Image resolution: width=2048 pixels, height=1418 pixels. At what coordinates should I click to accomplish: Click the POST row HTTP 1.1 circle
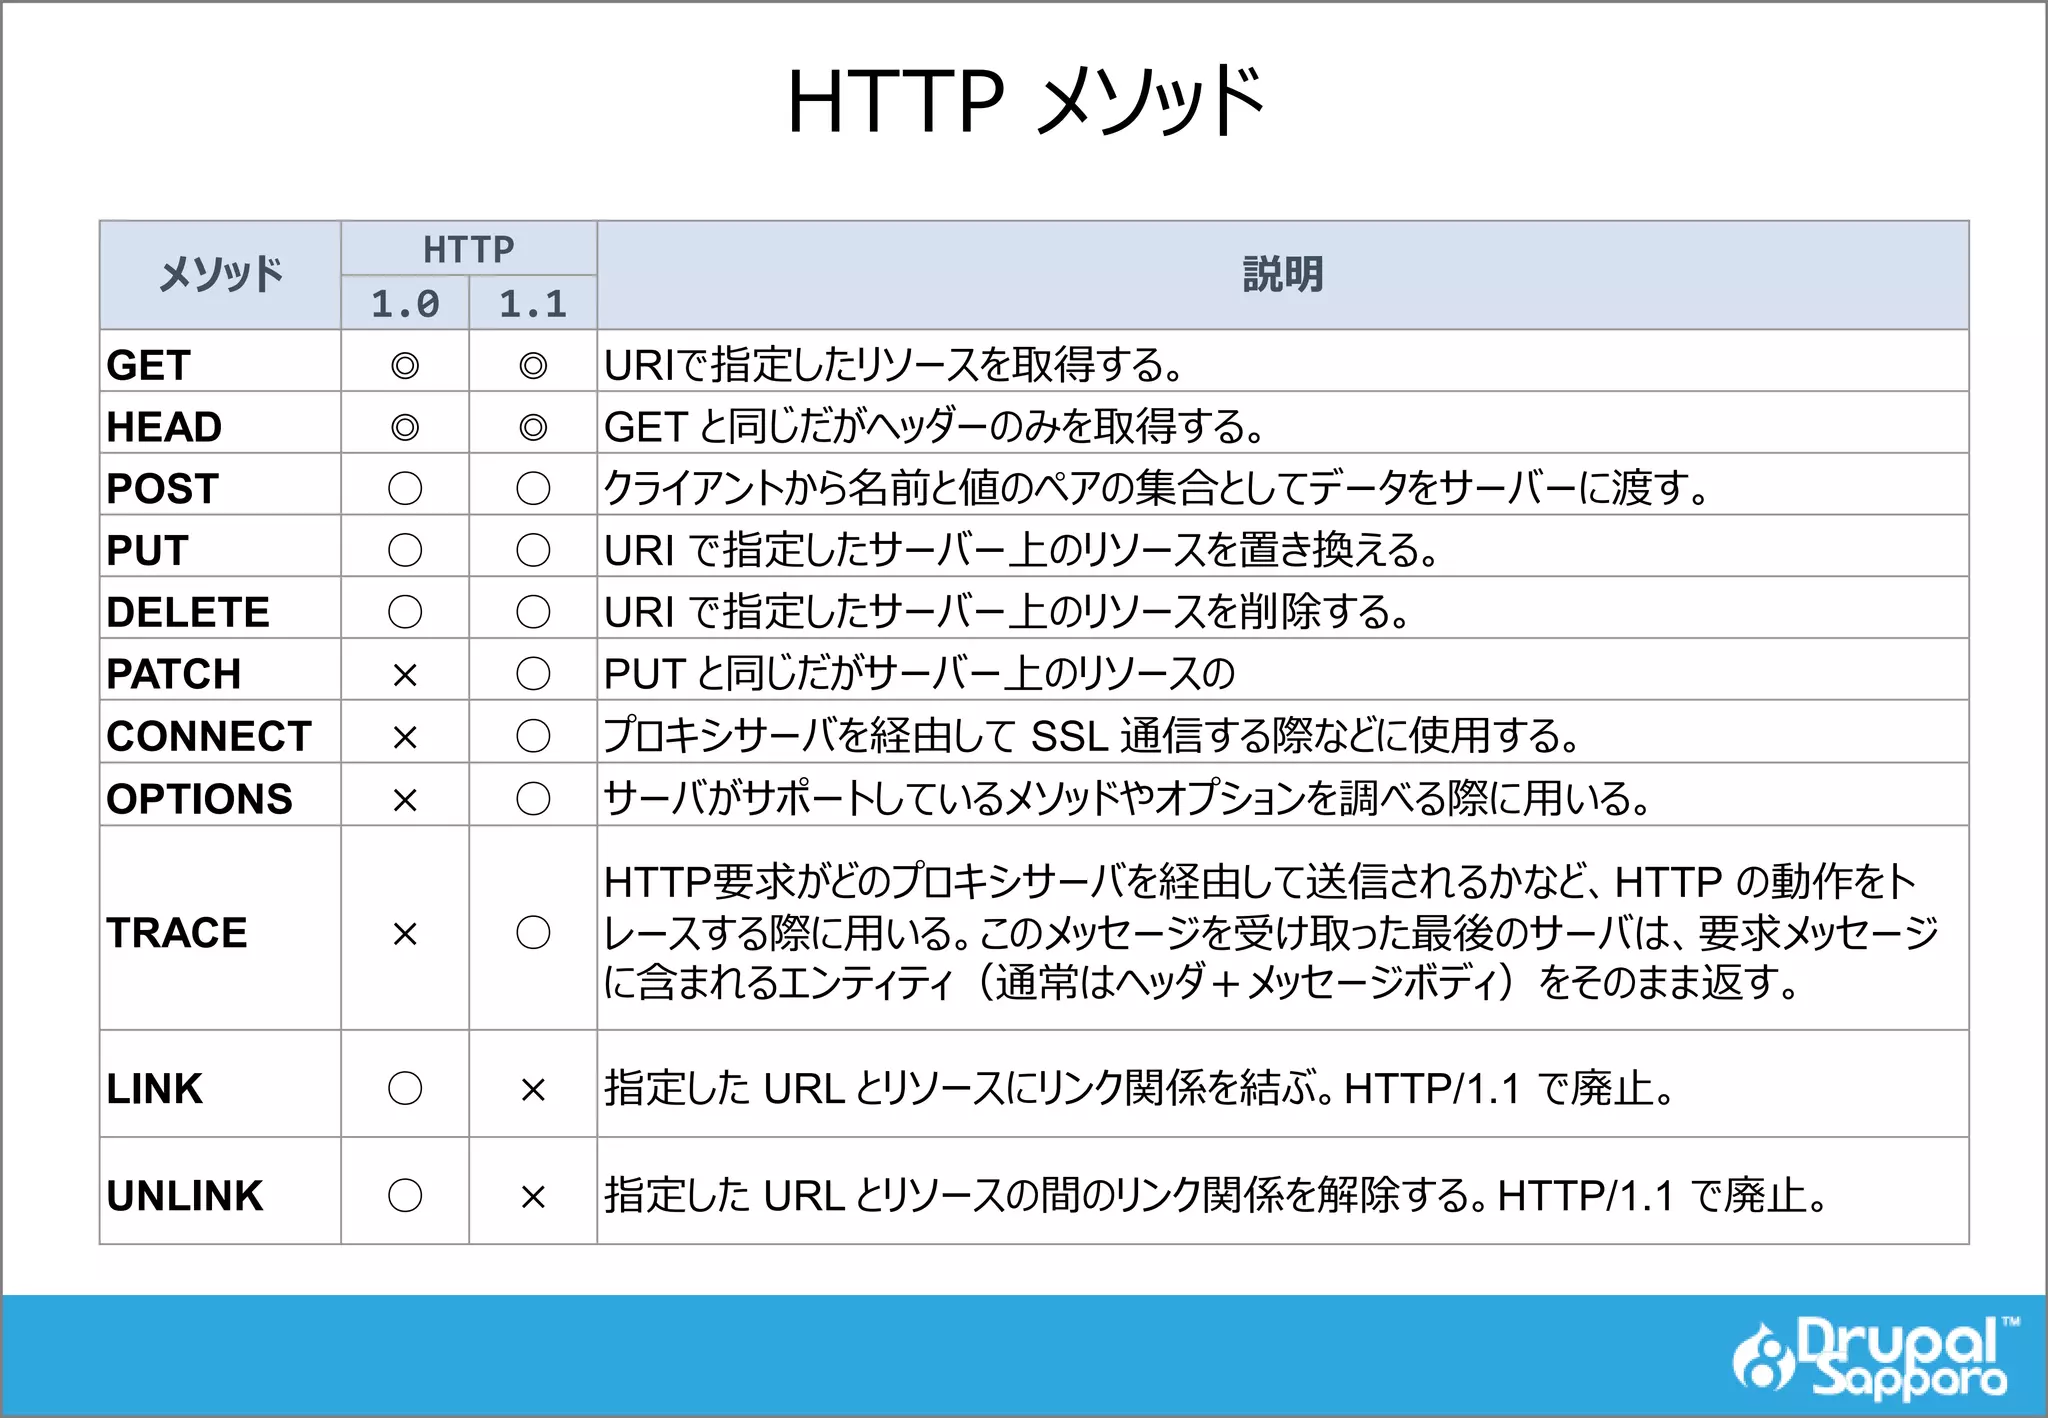click(533, 489)
